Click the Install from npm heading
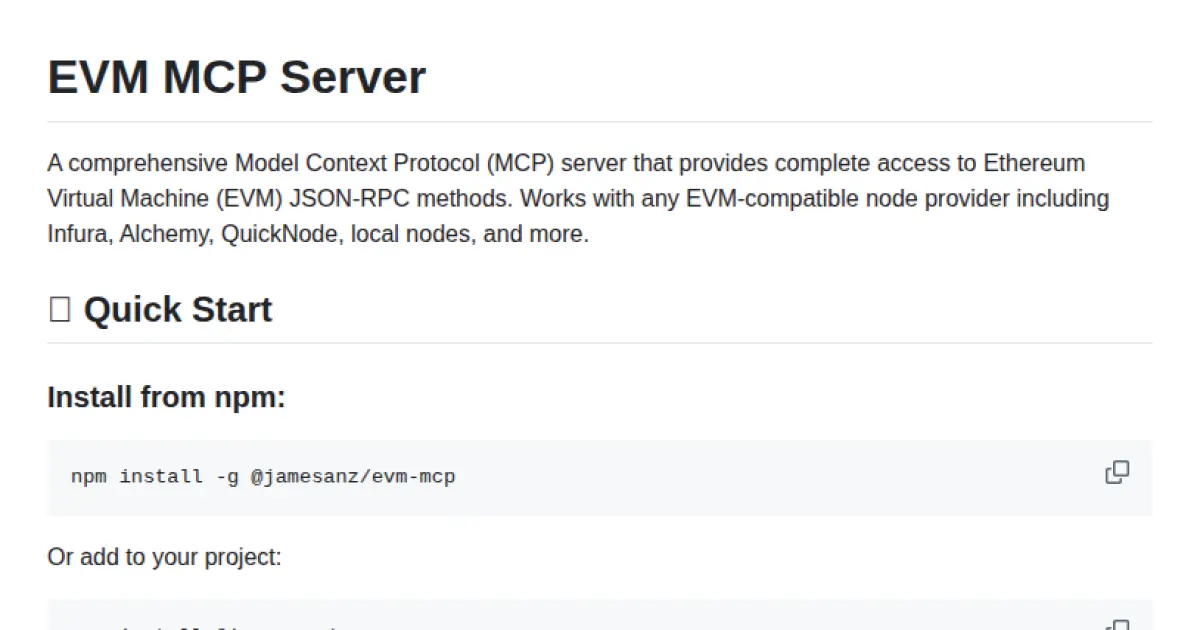Viewport: 1200px width, 630px height. click(x=165, y=397)
